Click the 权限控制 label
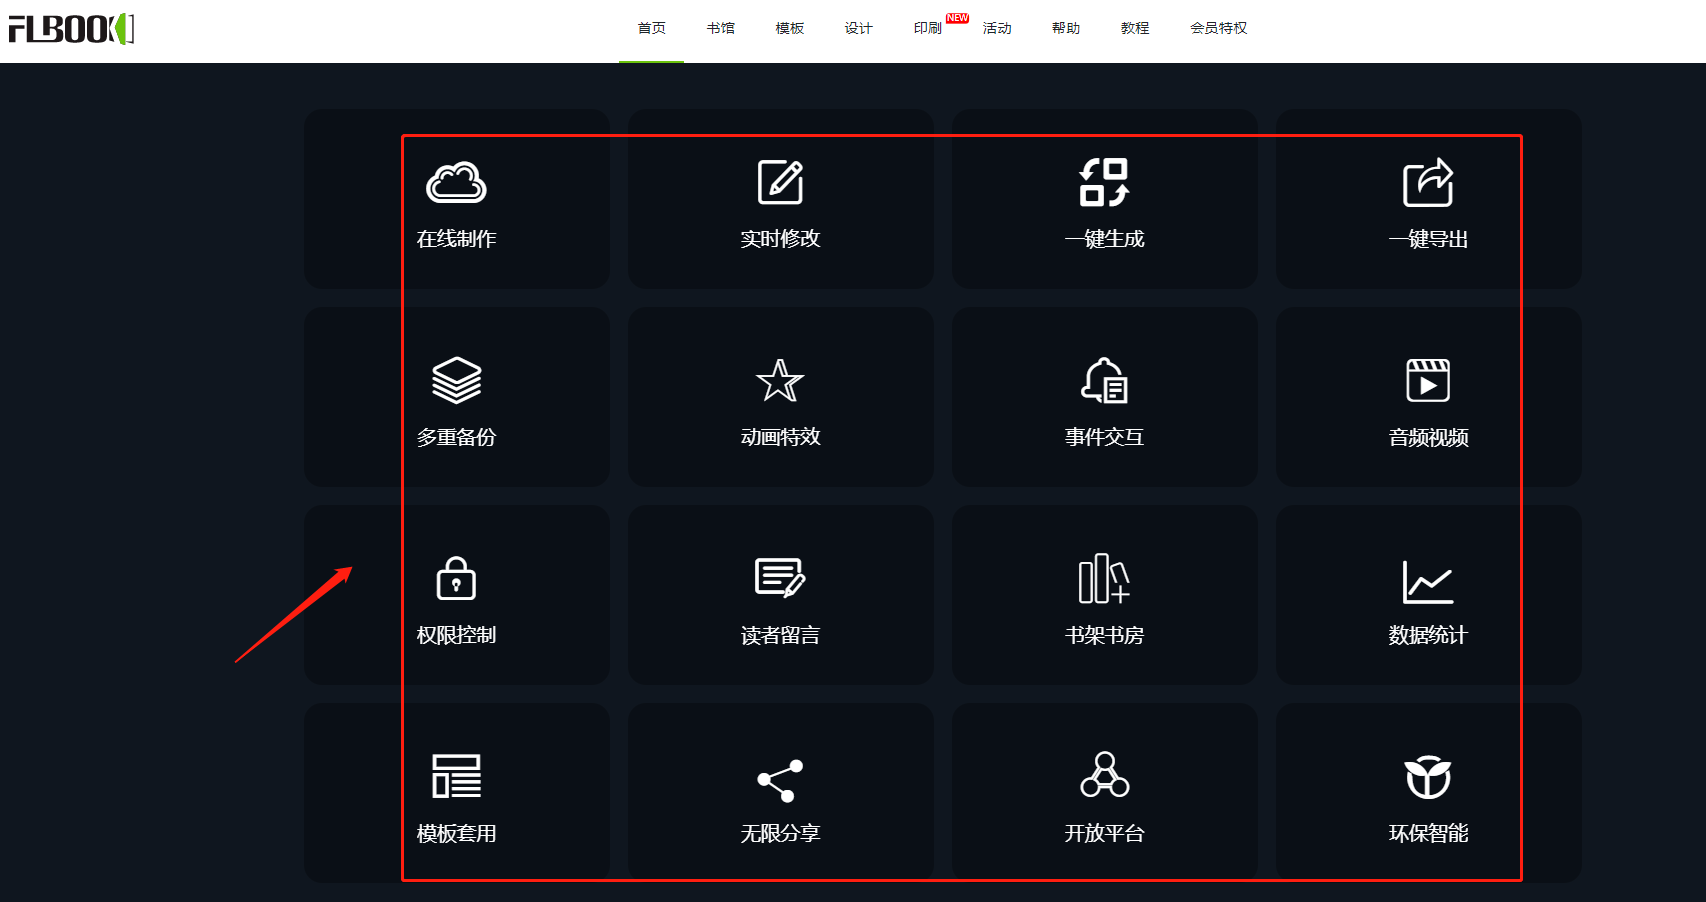Image resolution: width=1706 pixels, height=902 pixels. tap(456, 635)
